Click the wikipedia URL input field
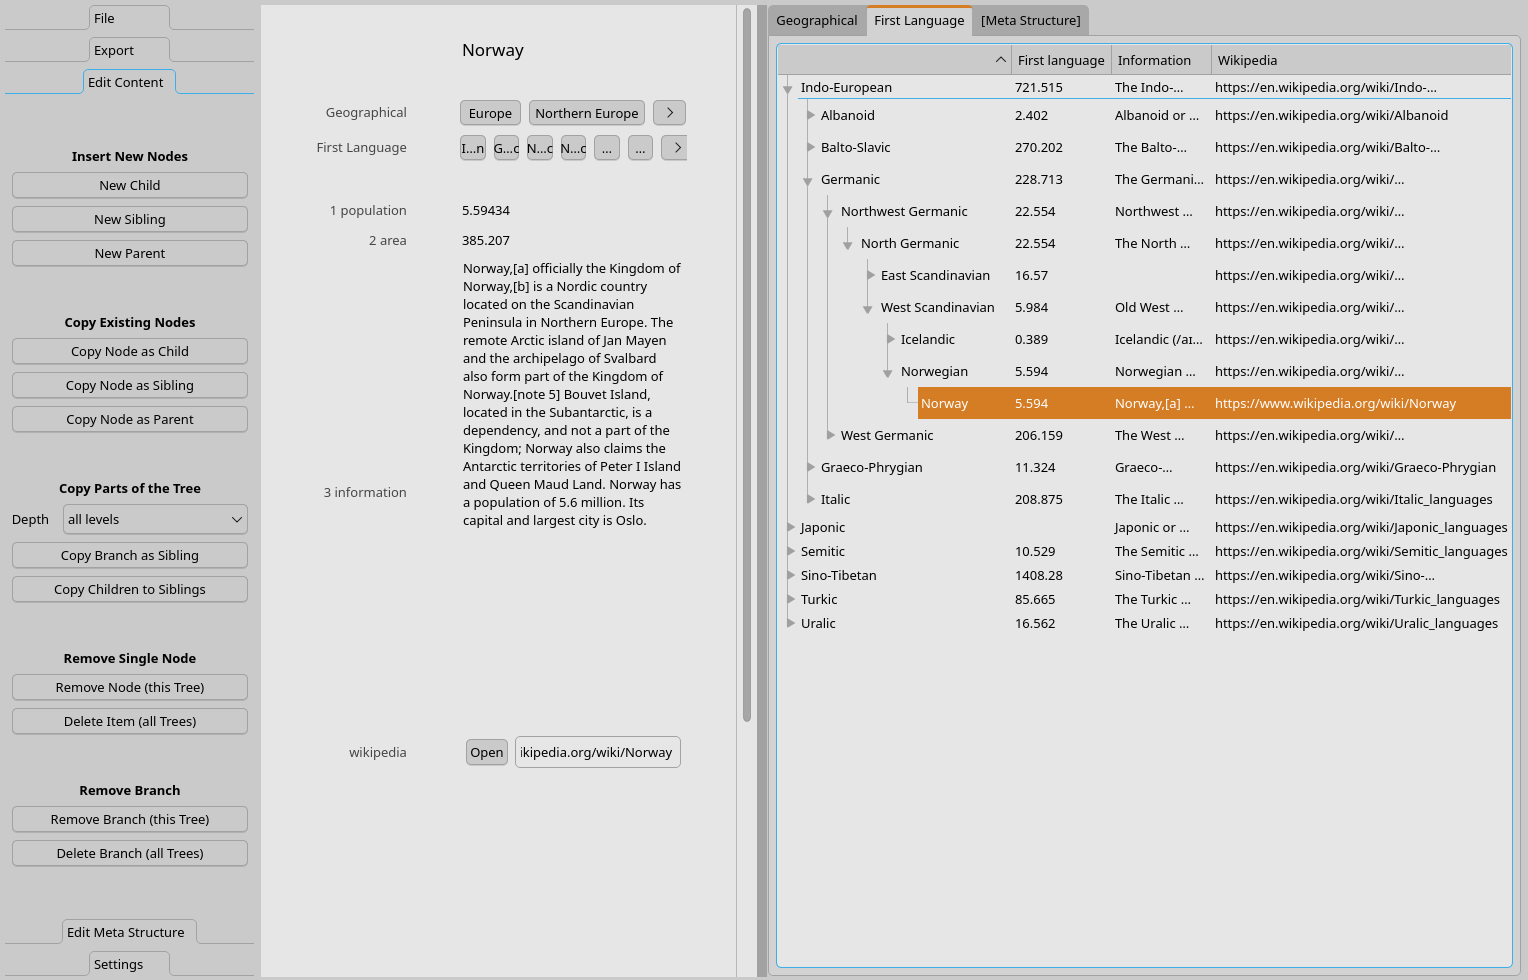The width and height of the screenshot is (1528, 980). (x=597, y=753)
